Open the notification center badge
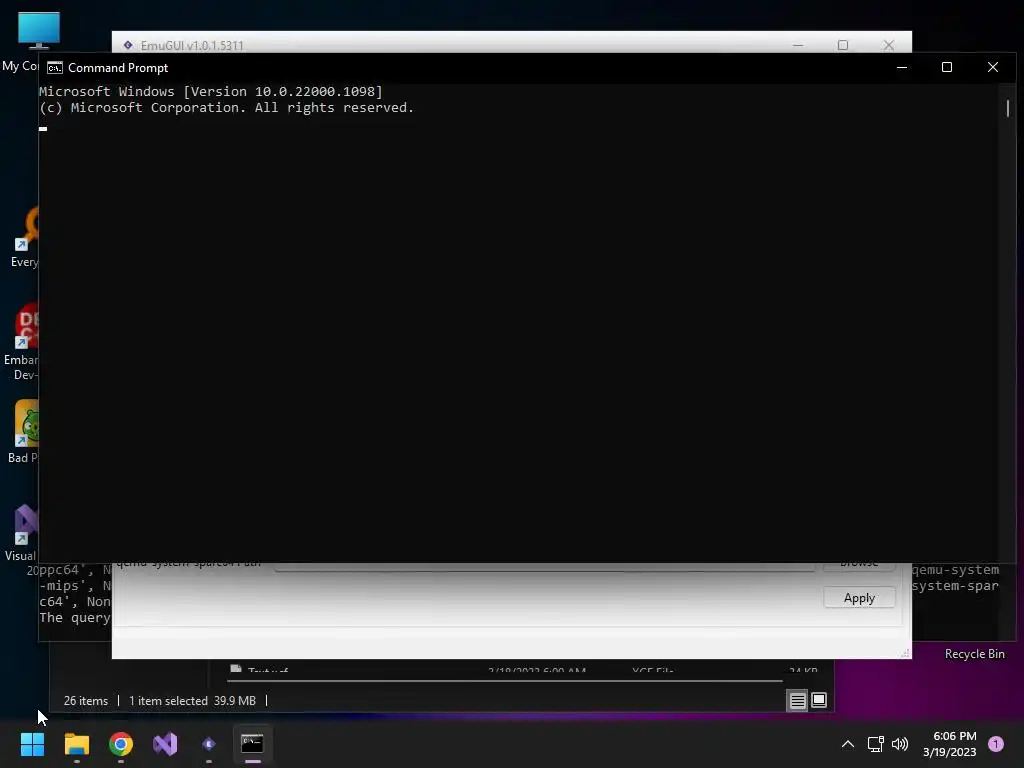Image resolution: width=1024 pixels, height=768 pixels. pyautogui.click(x=996, y=744)
